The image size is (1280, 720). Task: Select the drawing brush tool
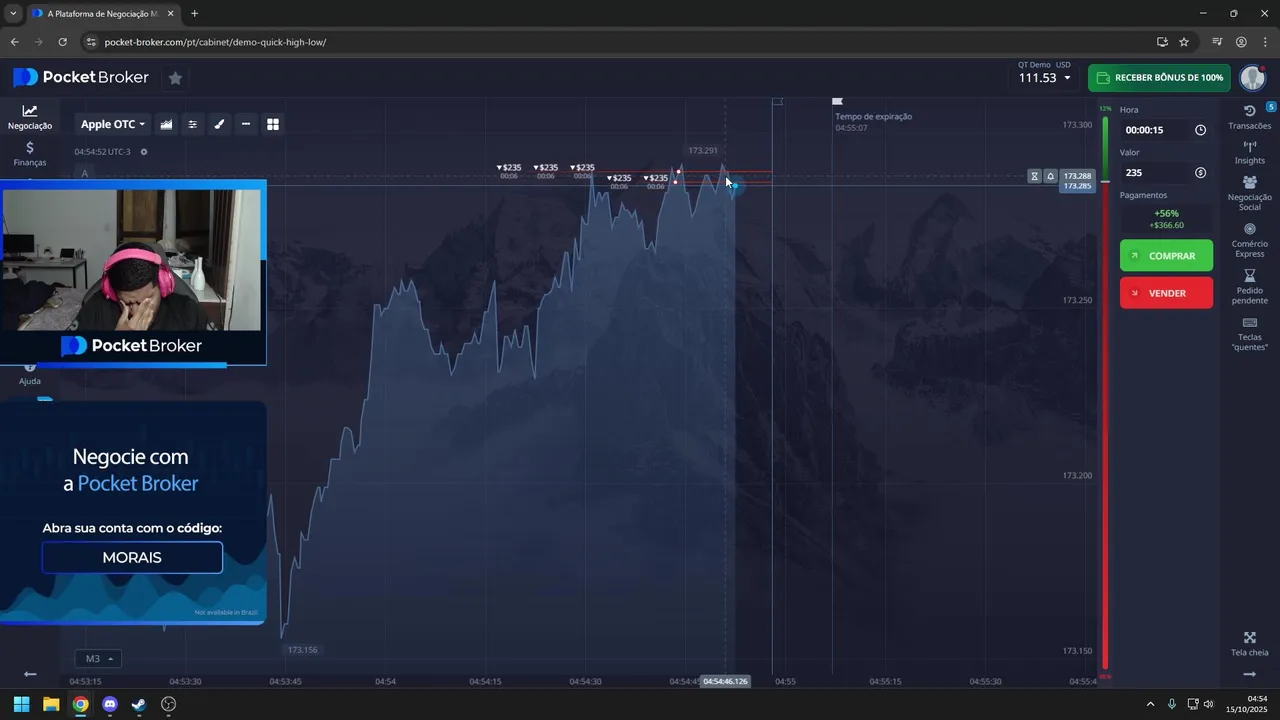219,124
